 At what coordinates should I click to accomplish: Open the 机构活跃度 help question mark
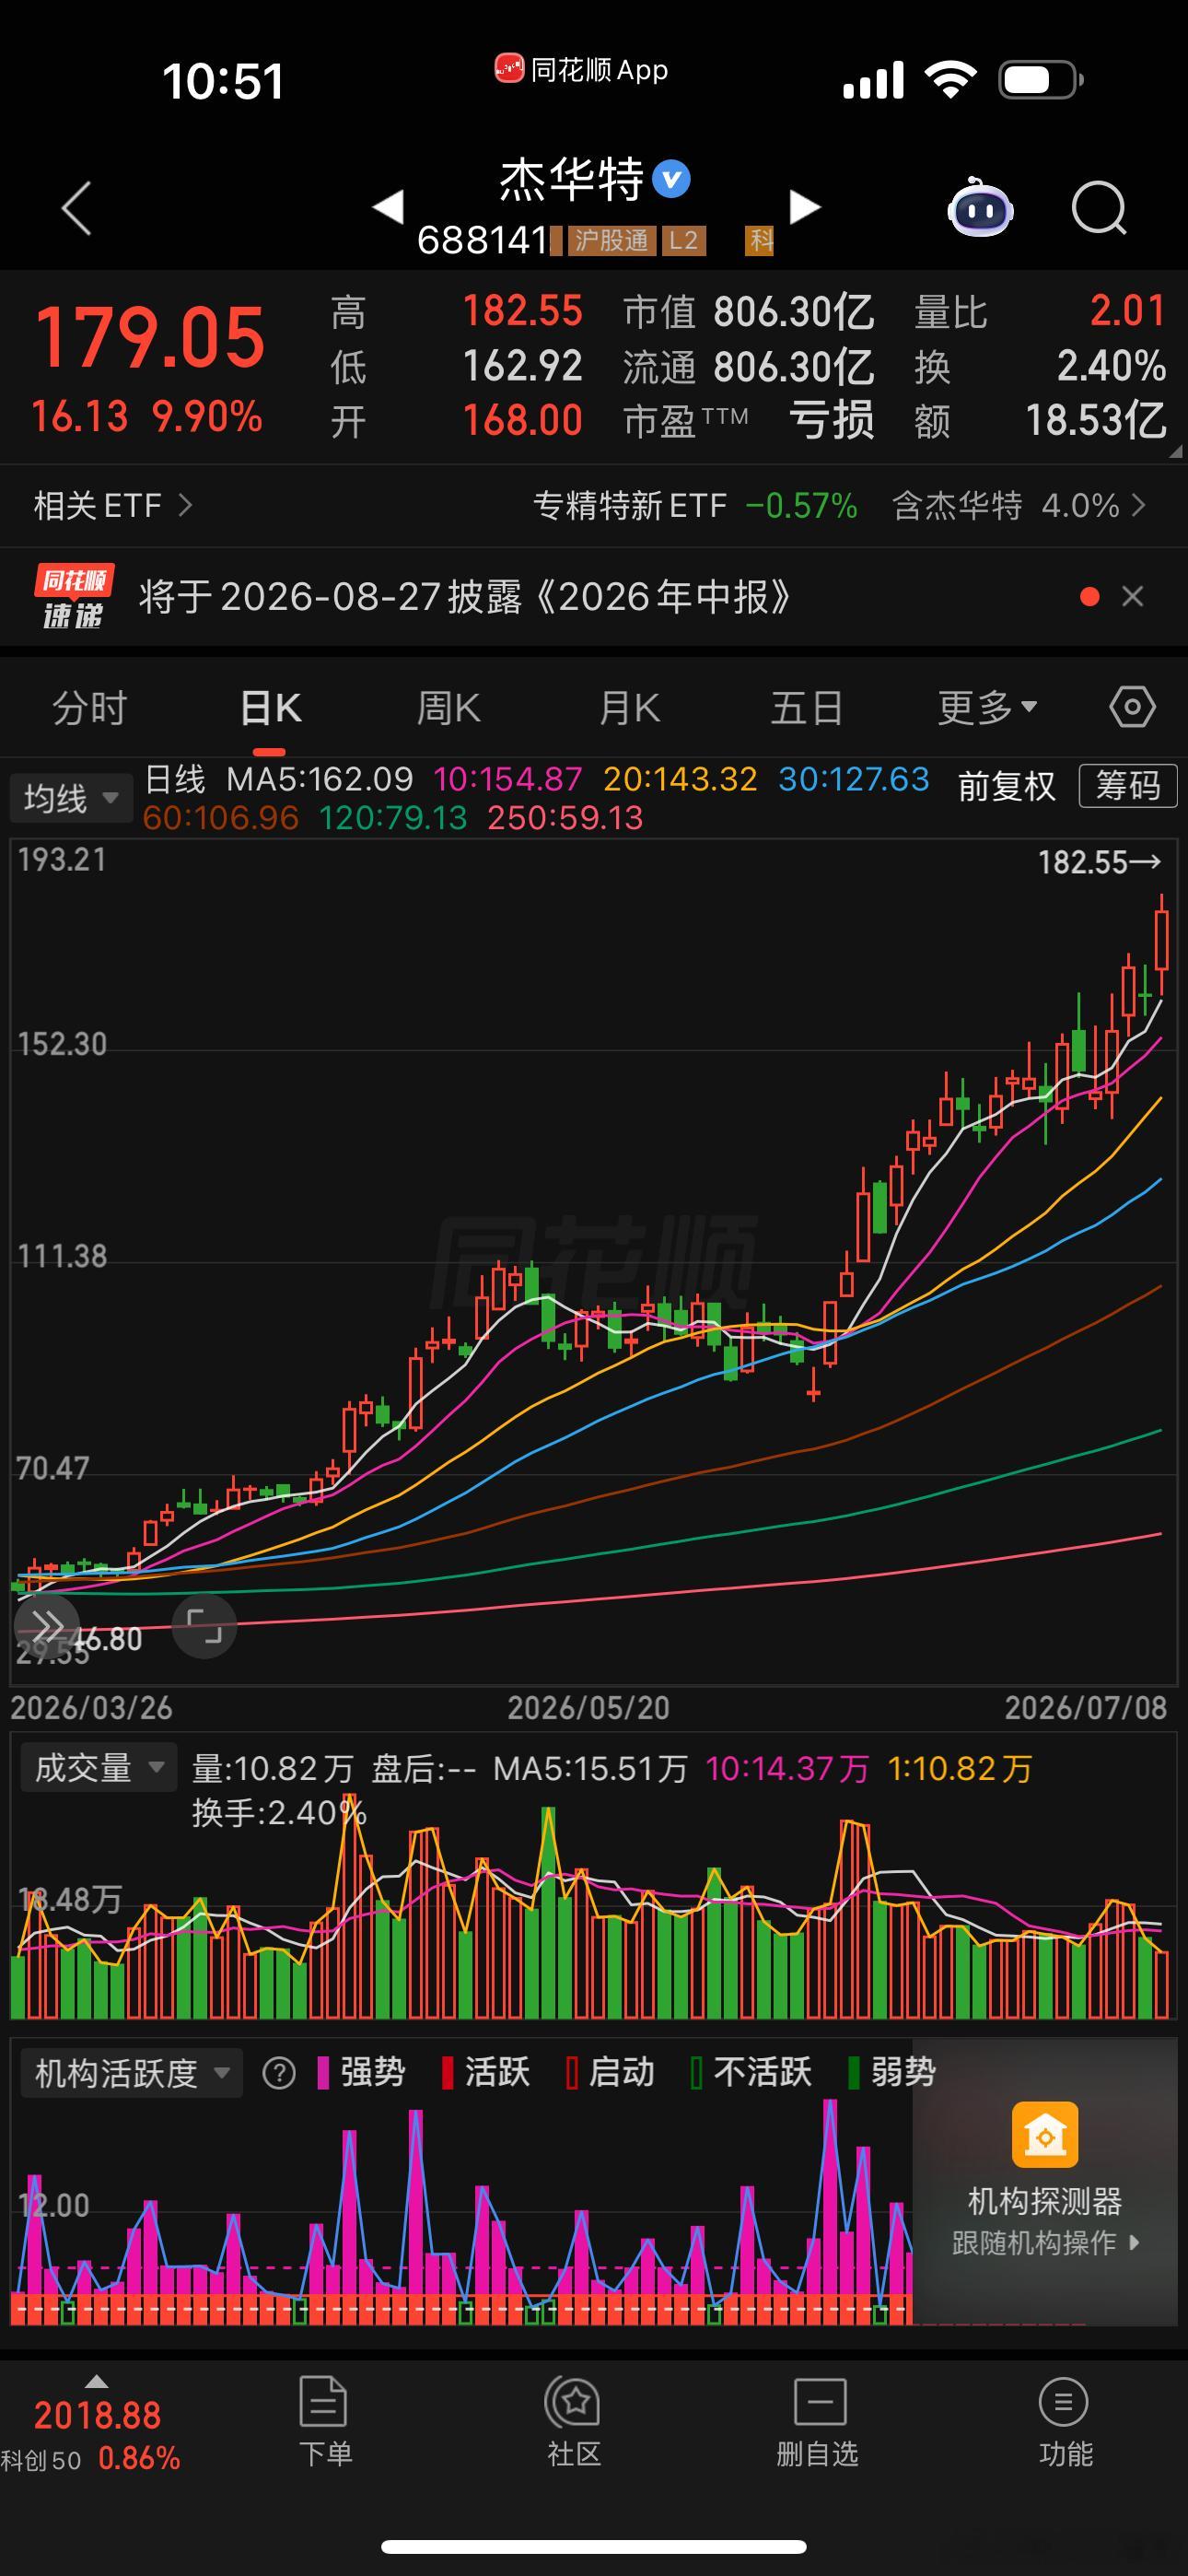coord(279,2073)
